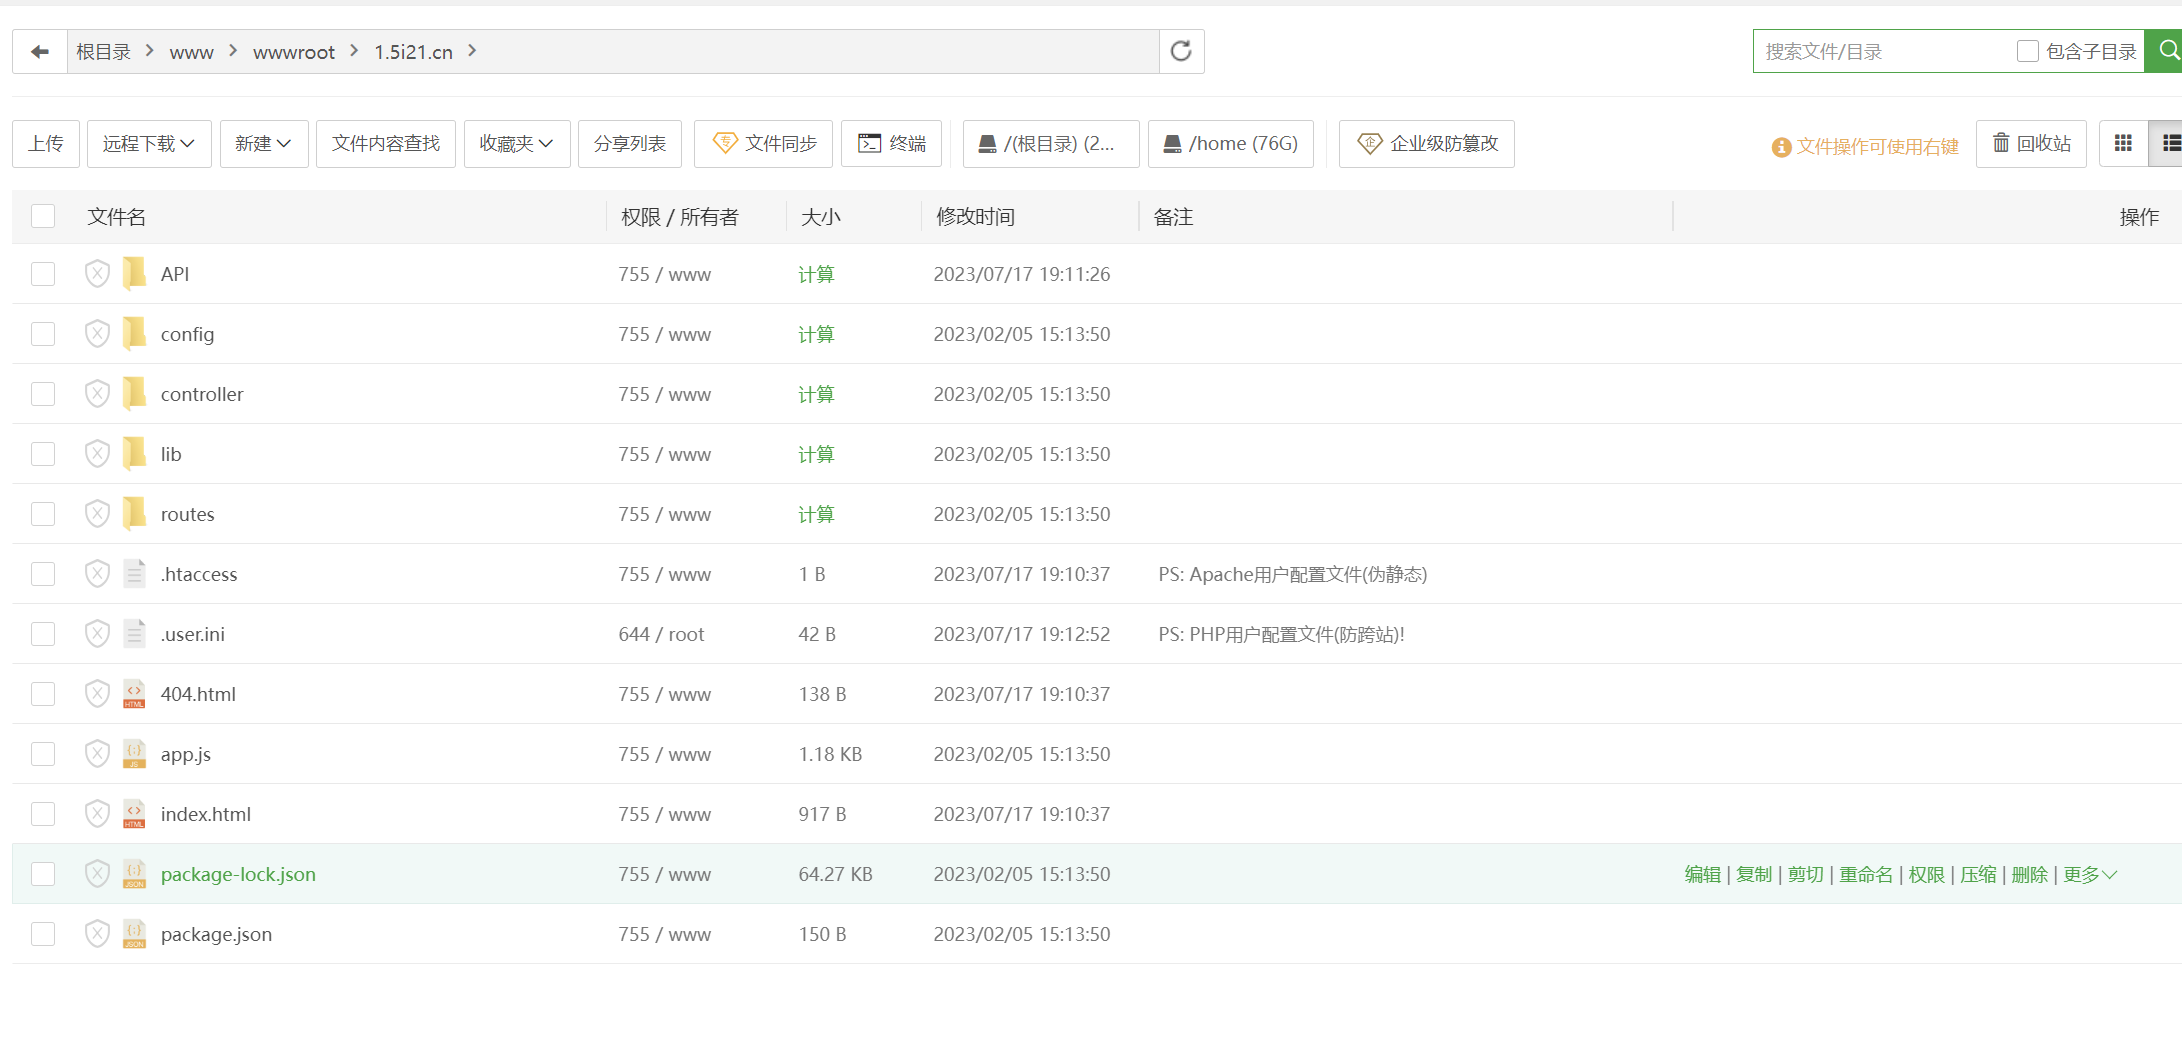The height and width of the screenshot is (1064, 2182).
Task: Click the shield icon for controller folder
Action: click(x=97, y=394)
